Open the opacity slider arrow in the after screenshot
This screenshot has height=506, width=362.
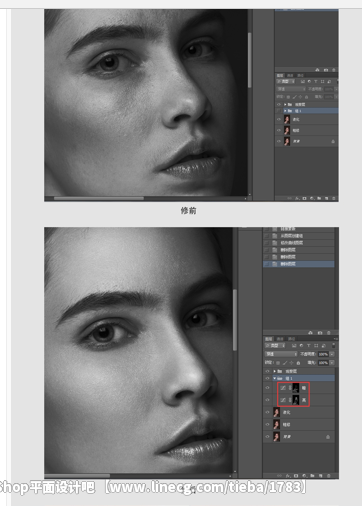coord(332,354)
